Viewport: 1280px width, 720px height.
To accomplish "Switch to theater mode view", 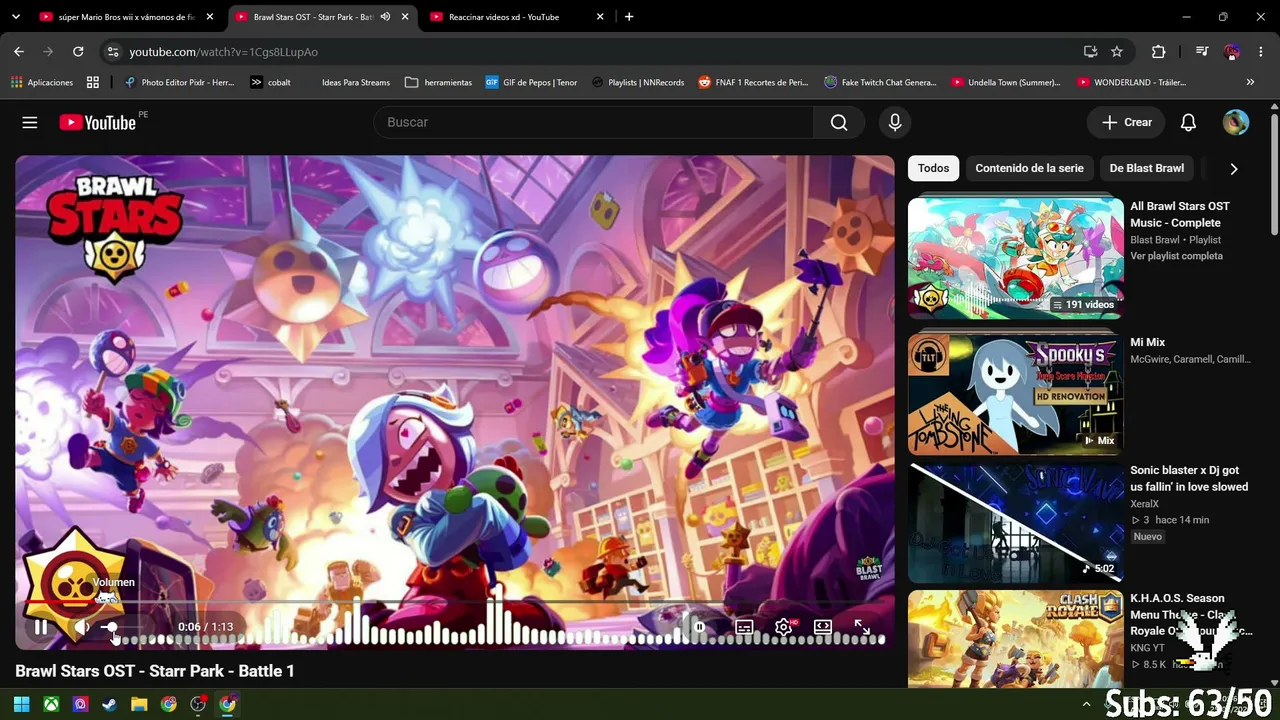I will (x=823, y=627).
